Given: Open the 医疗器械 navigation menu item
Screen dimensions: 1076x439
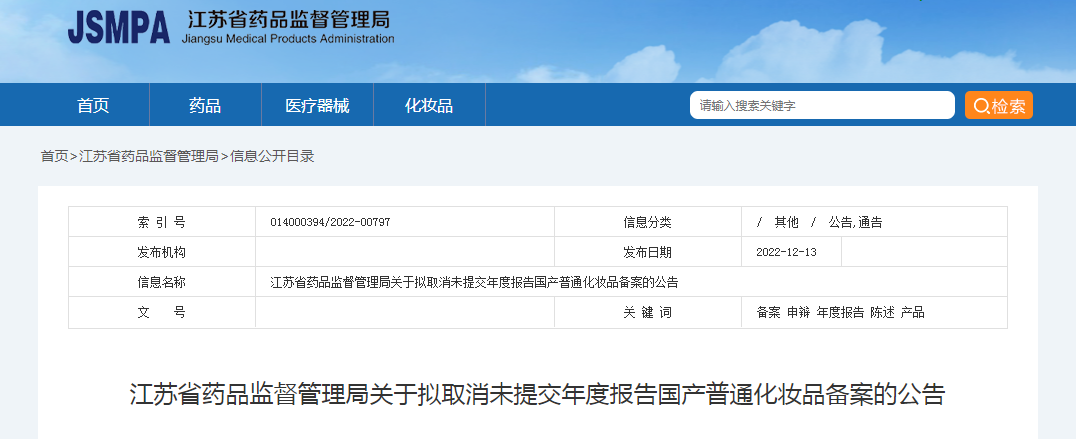Looking at the screenshot, I should point(317,106).
